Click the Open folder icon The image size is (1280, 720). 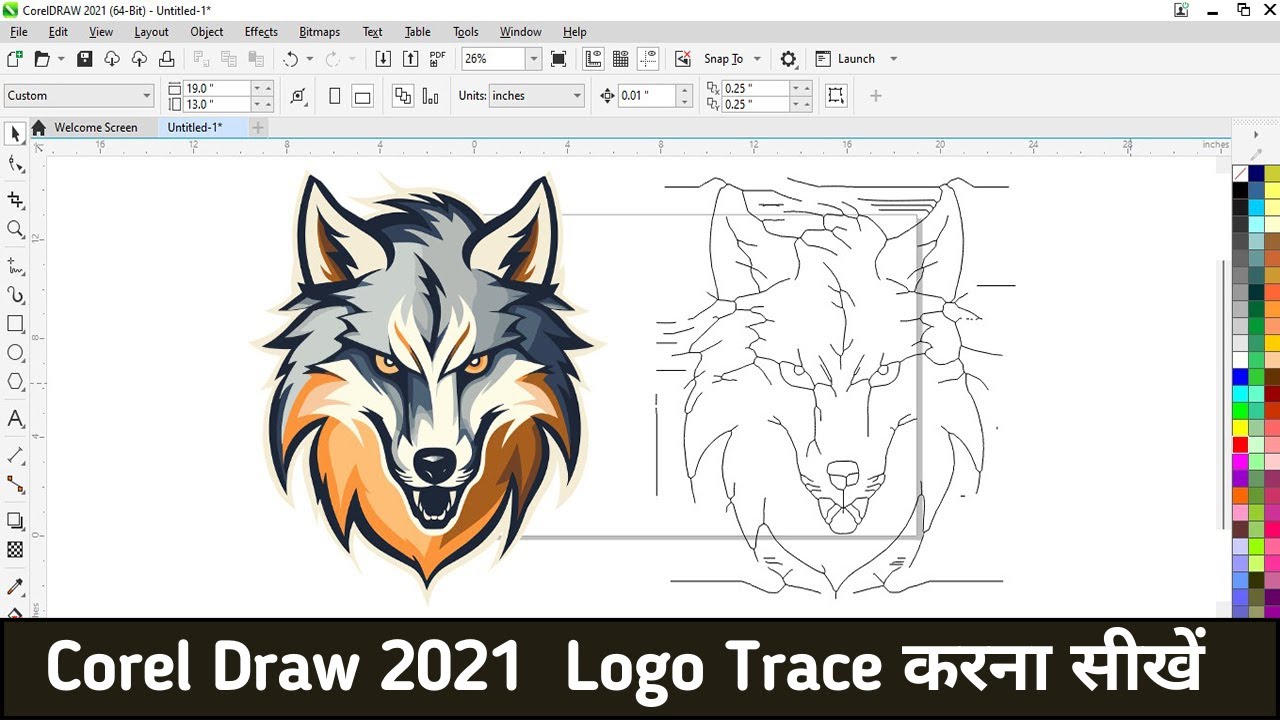pyautogui.click(x=42, y=59)
